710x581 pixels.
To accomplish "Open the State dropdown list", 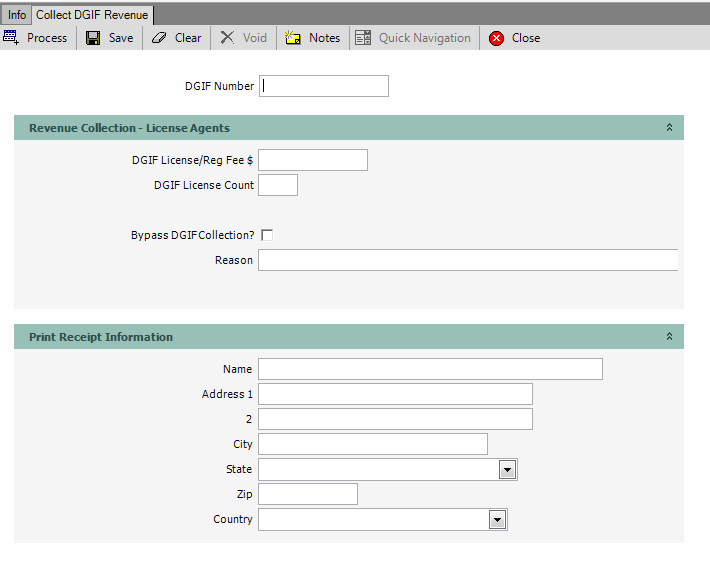I will (x=507, y=470).
